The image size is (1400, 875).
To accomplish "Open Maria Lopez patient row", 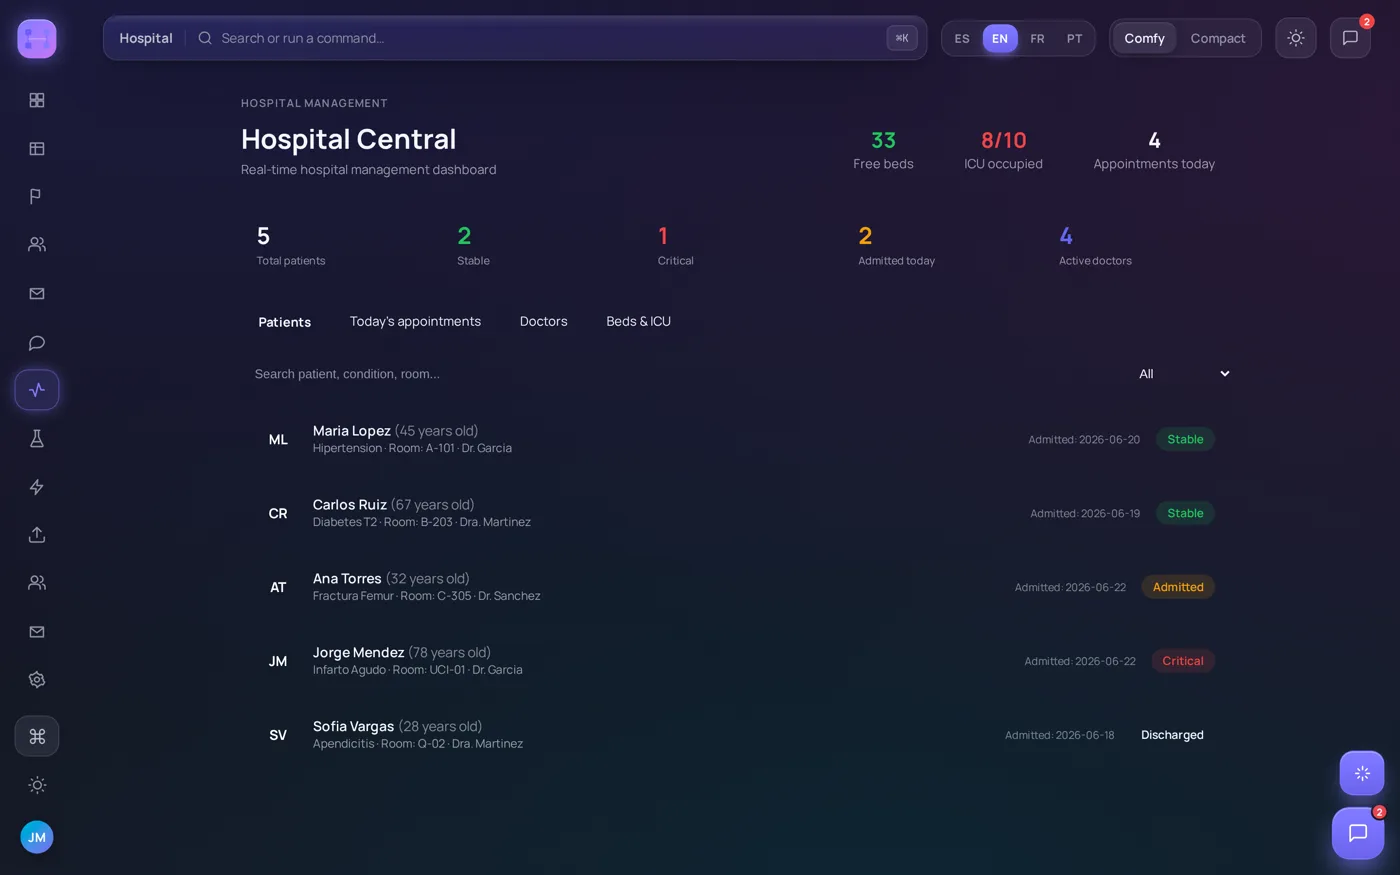I will [735, 439].
